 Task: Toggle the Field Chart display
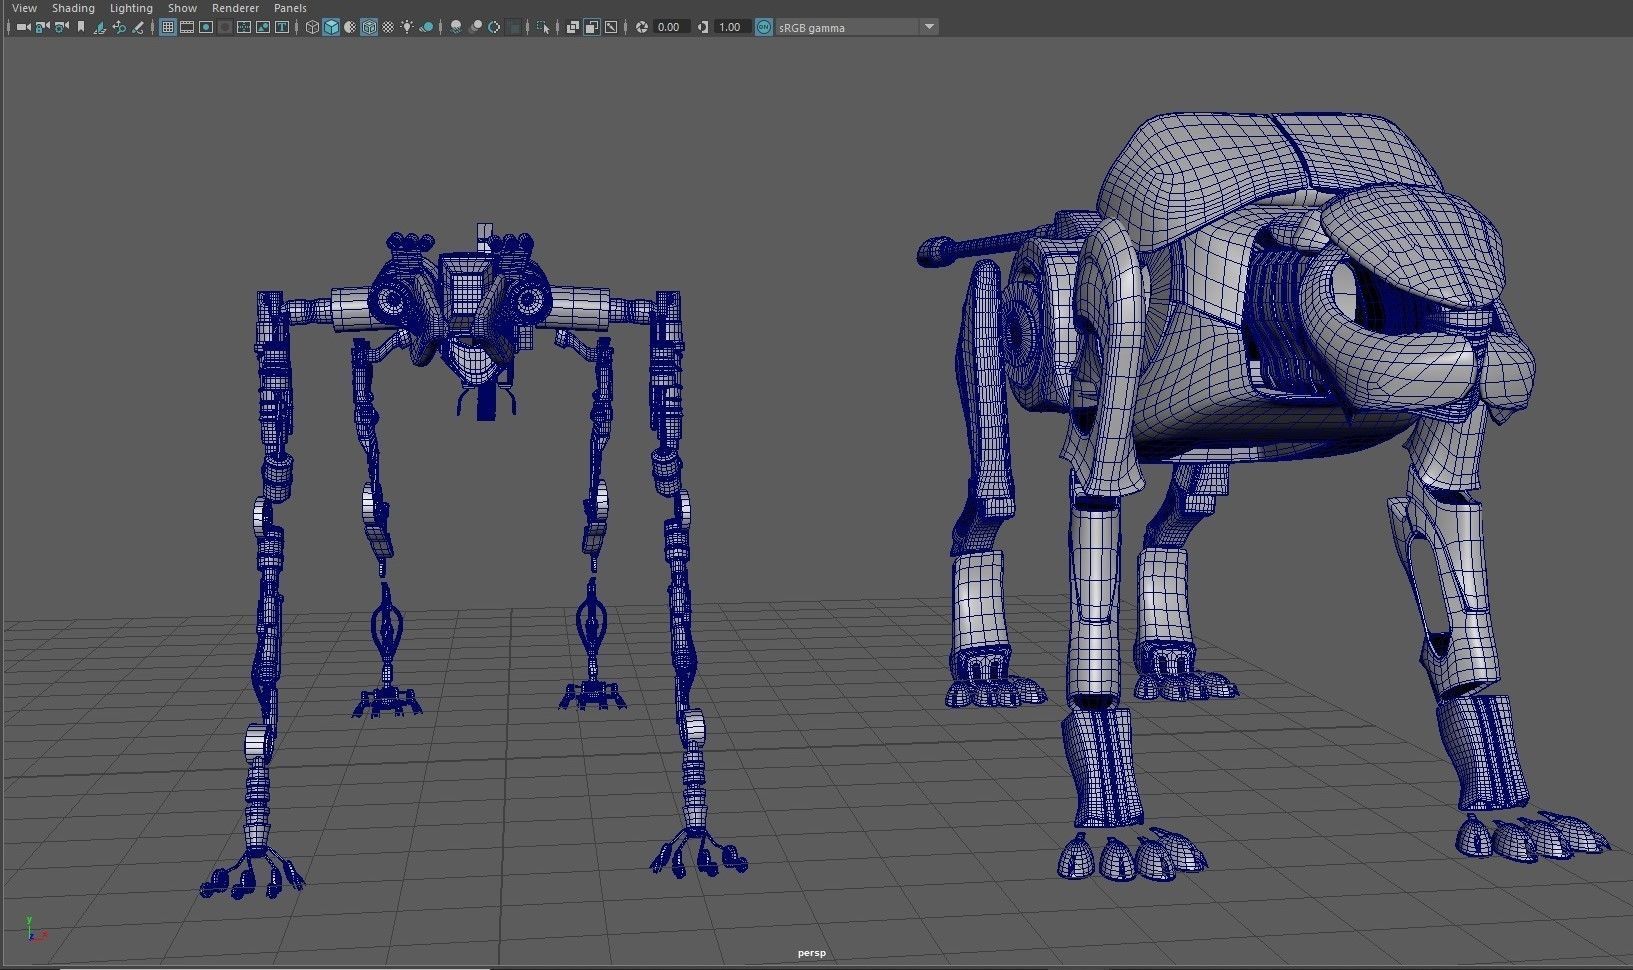[x=244, y=27]
